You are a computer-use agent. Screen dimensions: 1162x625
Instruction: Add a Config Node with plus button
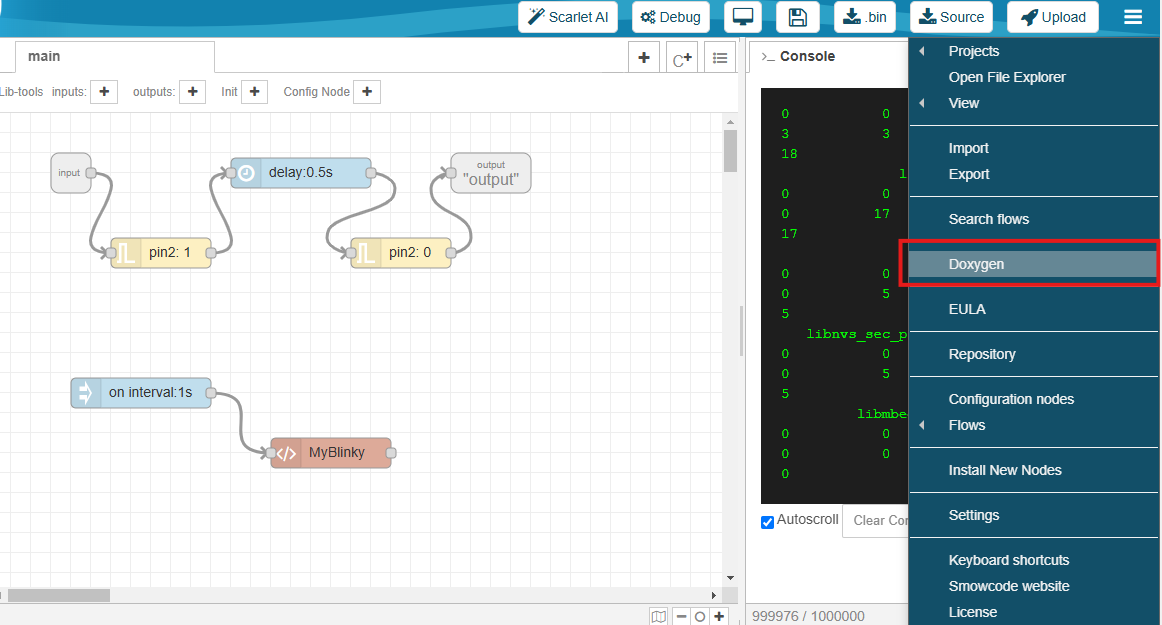click(x=367, y=92)
